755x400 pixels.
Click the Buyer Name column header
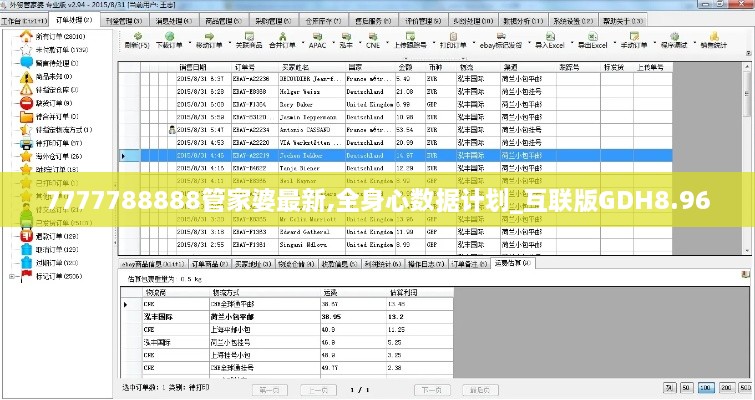pos(312,67)
